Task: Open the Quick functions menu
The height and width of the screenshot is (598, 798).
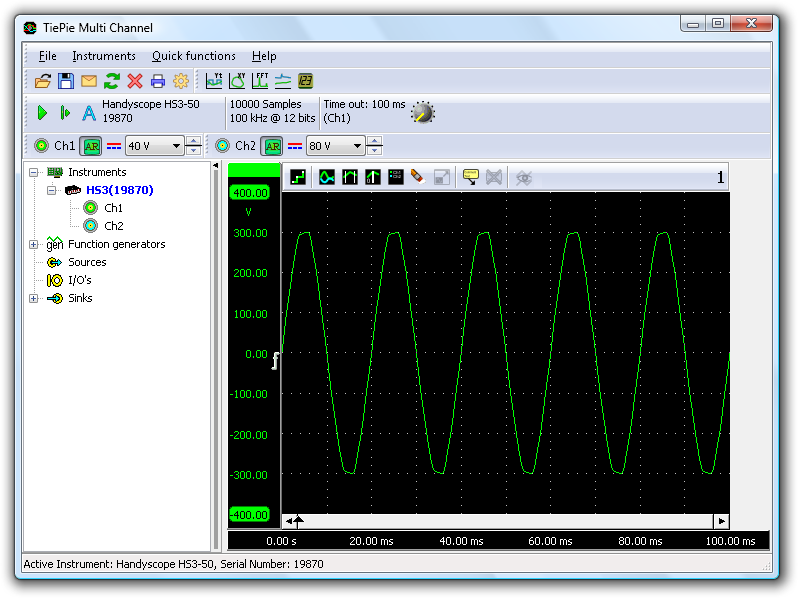Action: [194, 56]
